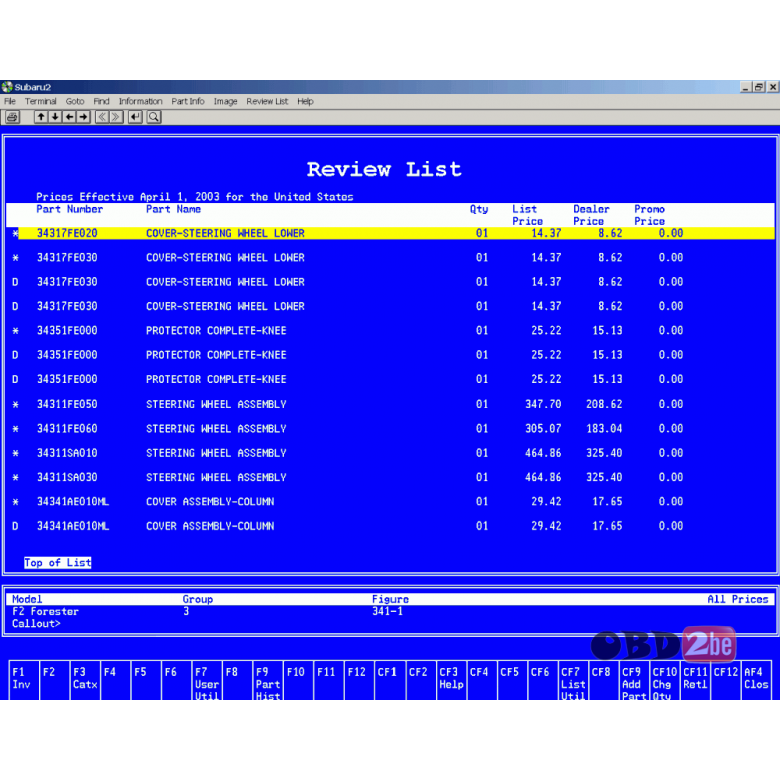Click the CF5 function key button
780x780 pixels.
pos(512,680)
